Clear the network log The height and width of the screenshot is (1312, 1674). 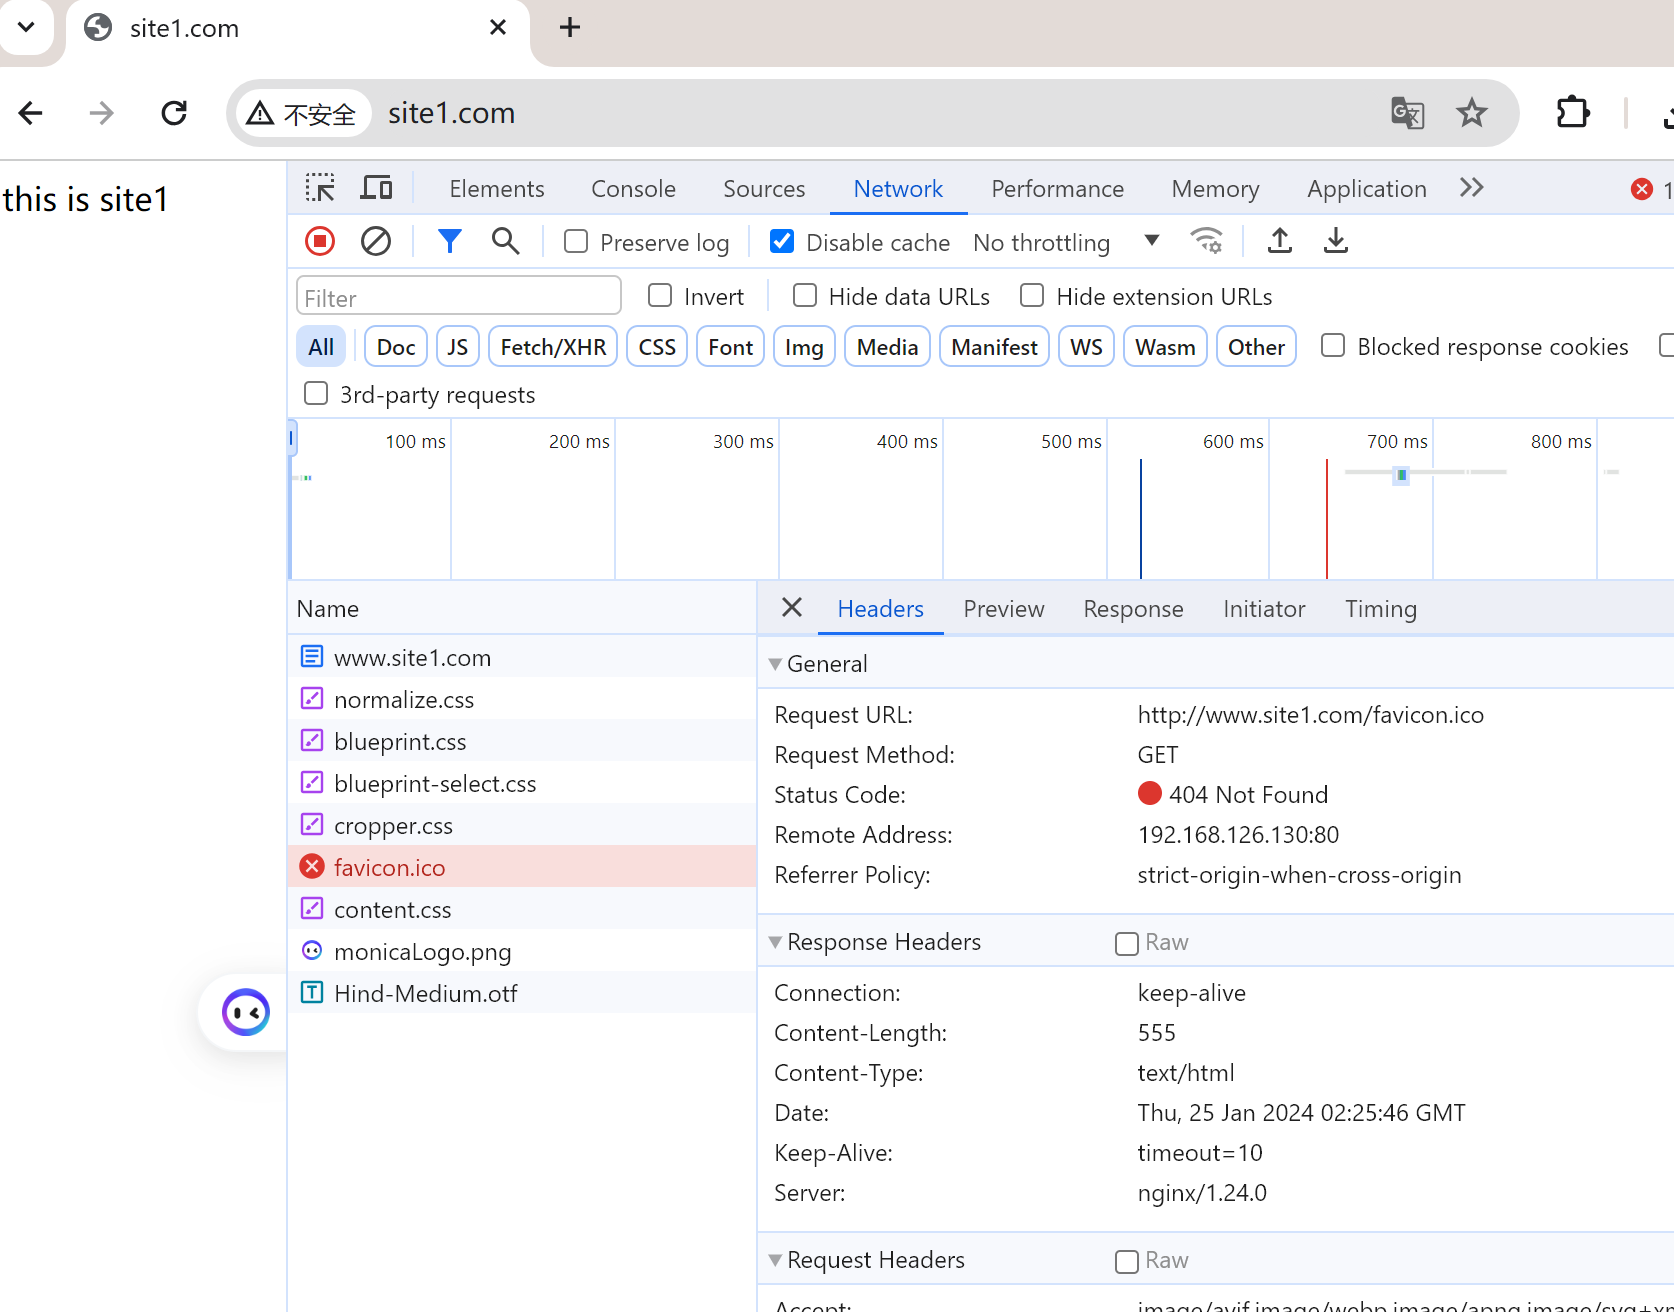(376, 241)
